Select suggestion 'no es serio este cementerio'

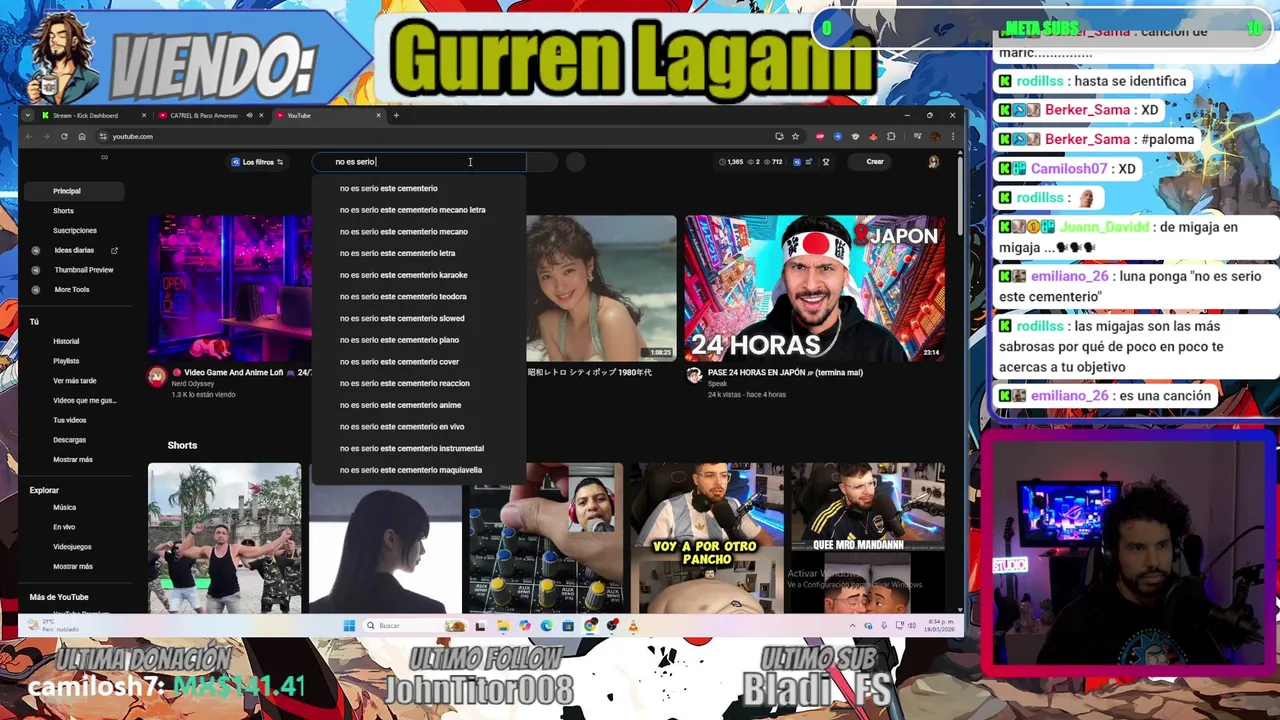[419, 188]
